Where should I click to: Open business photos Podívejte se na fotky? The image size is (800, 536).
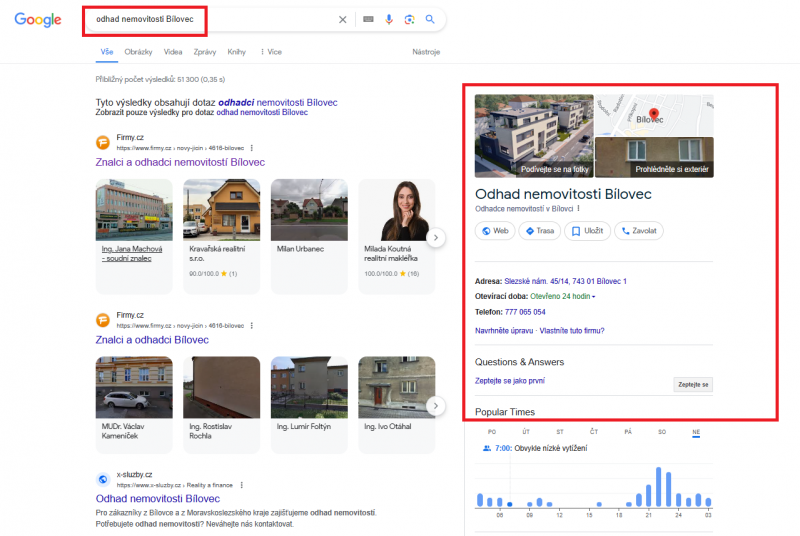534,136
